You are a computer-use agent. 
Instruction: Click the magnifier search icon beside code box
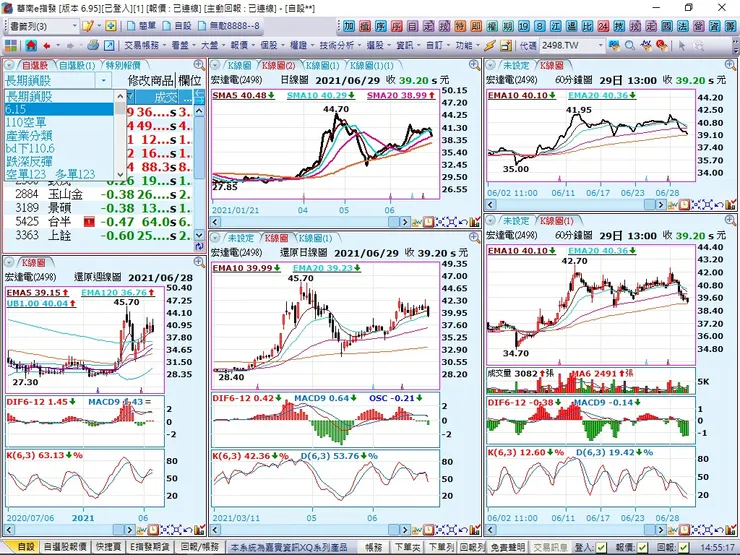click(630, 45)
